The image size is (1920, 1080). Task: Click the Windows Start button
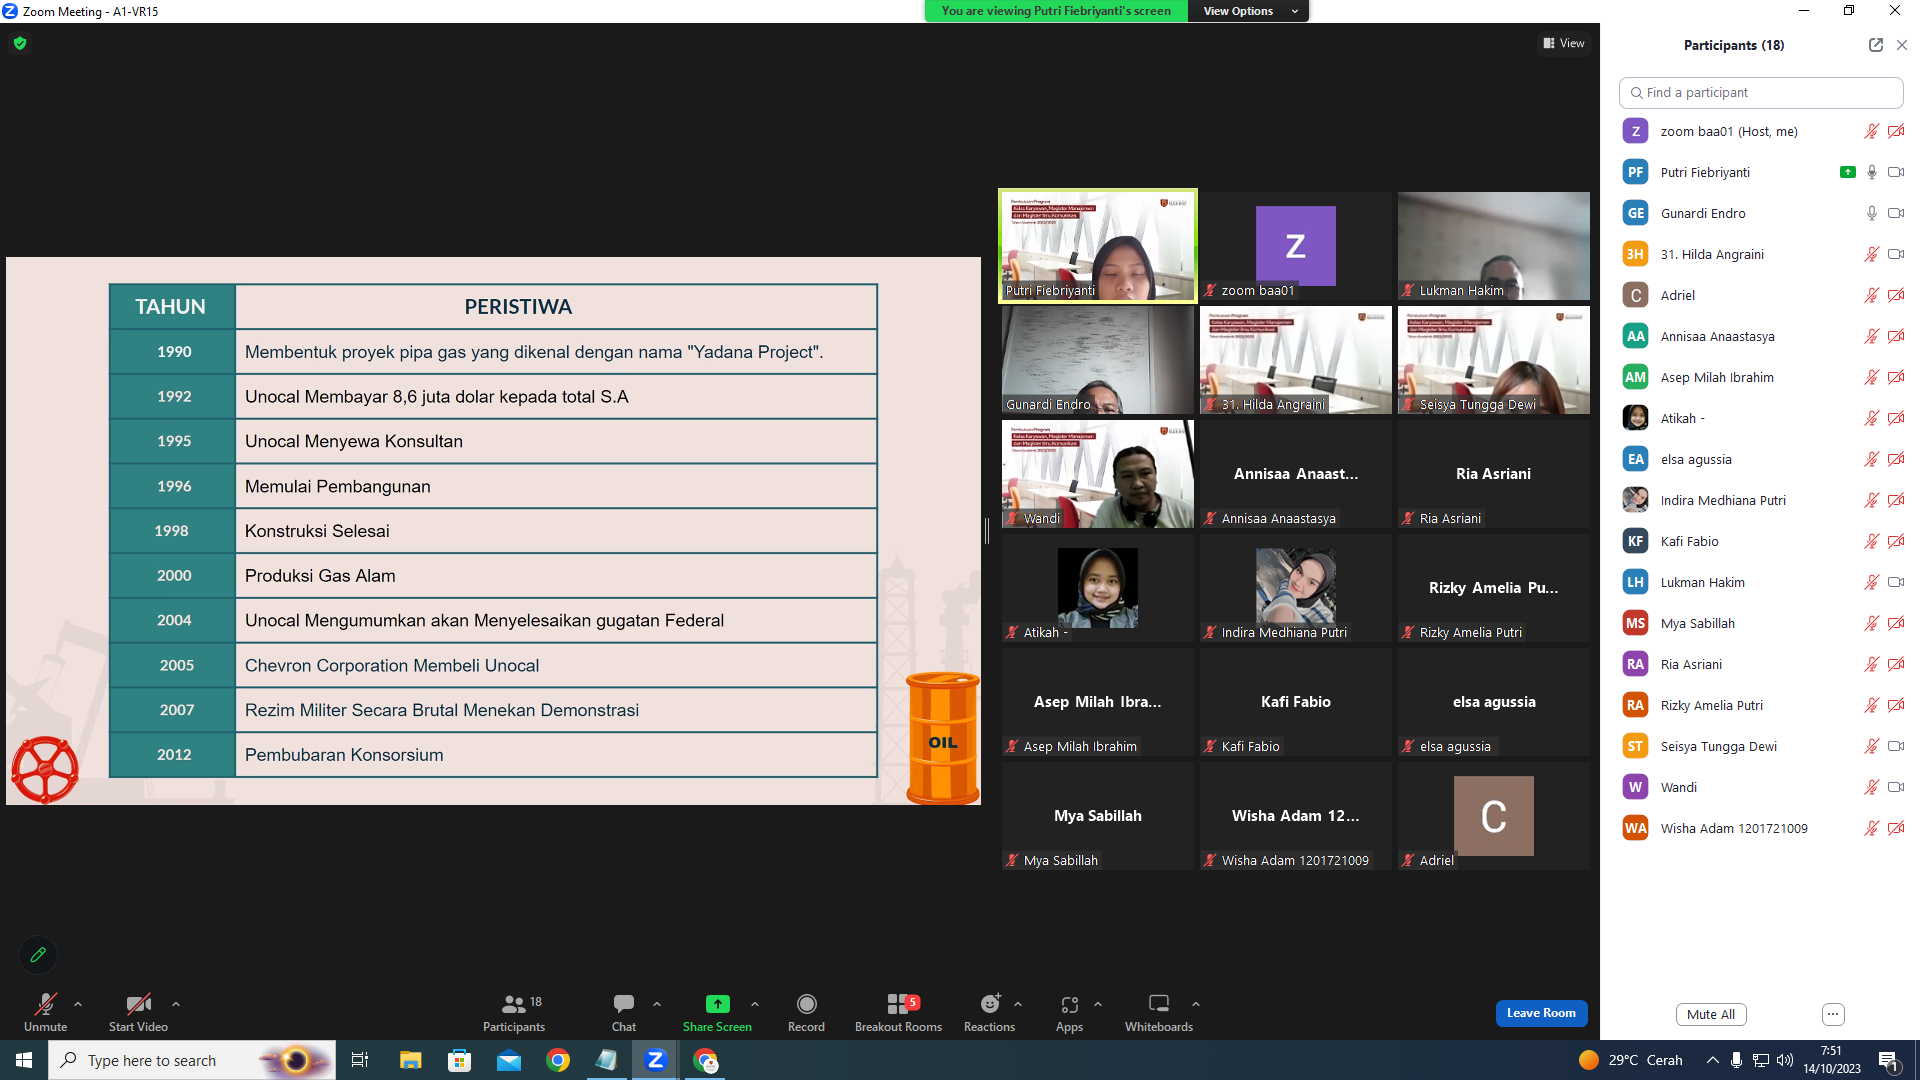click(24, 1060)
